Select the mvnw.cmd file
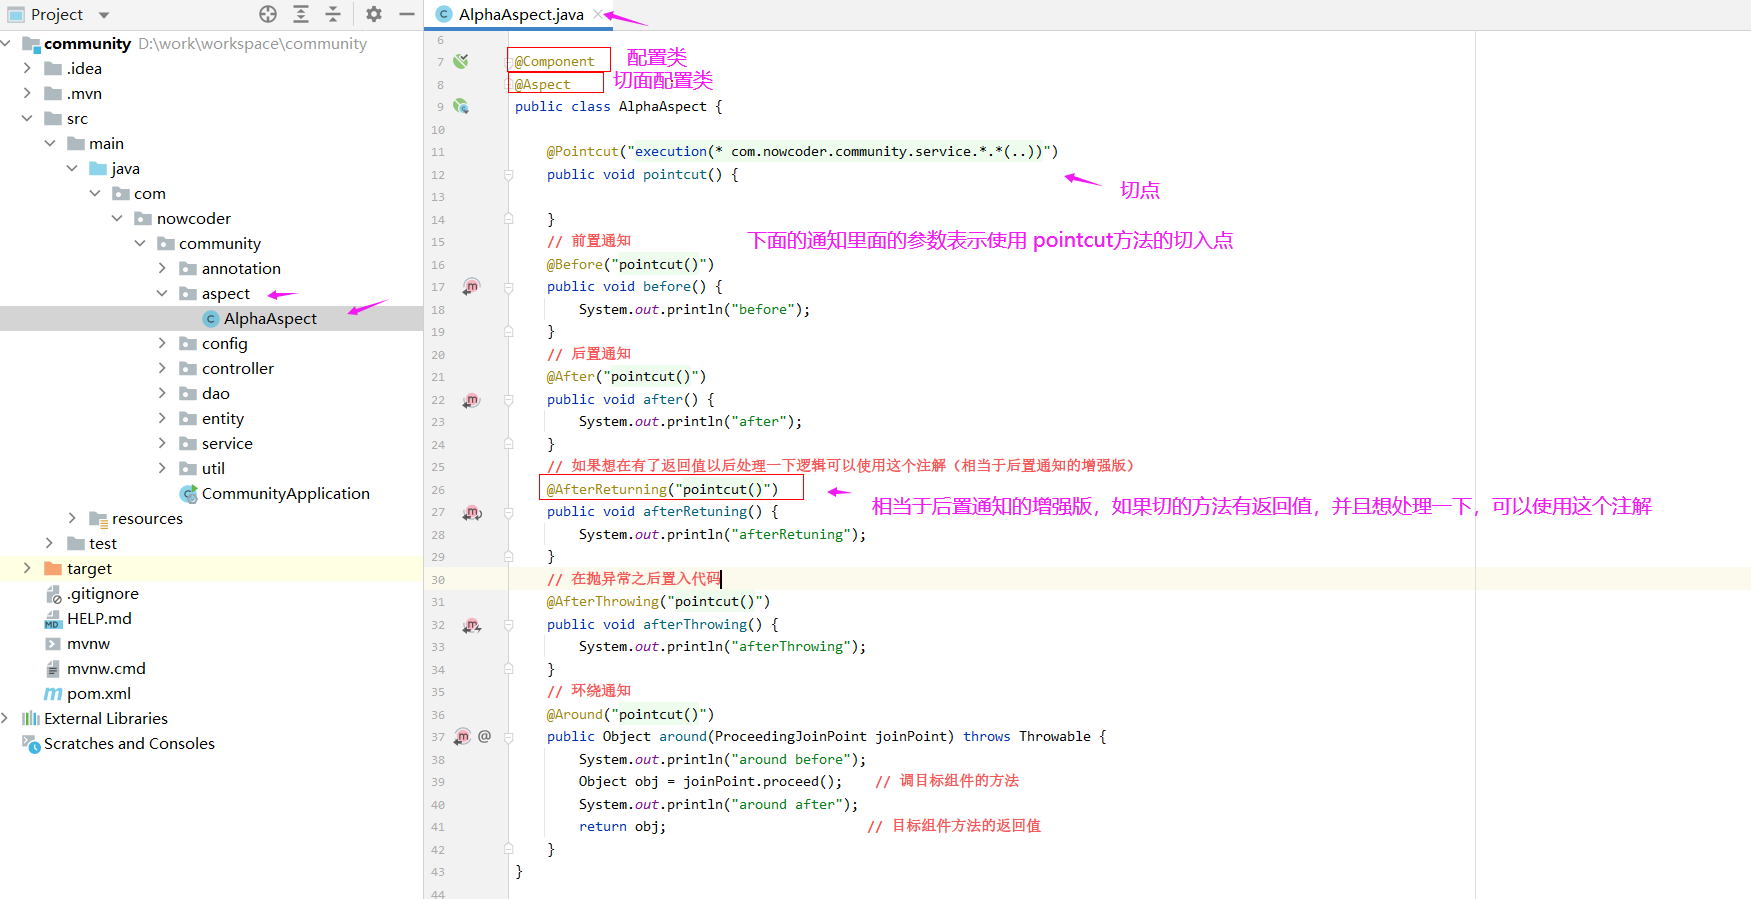Viewport: 1751px width, 899px height. point(106,668)
